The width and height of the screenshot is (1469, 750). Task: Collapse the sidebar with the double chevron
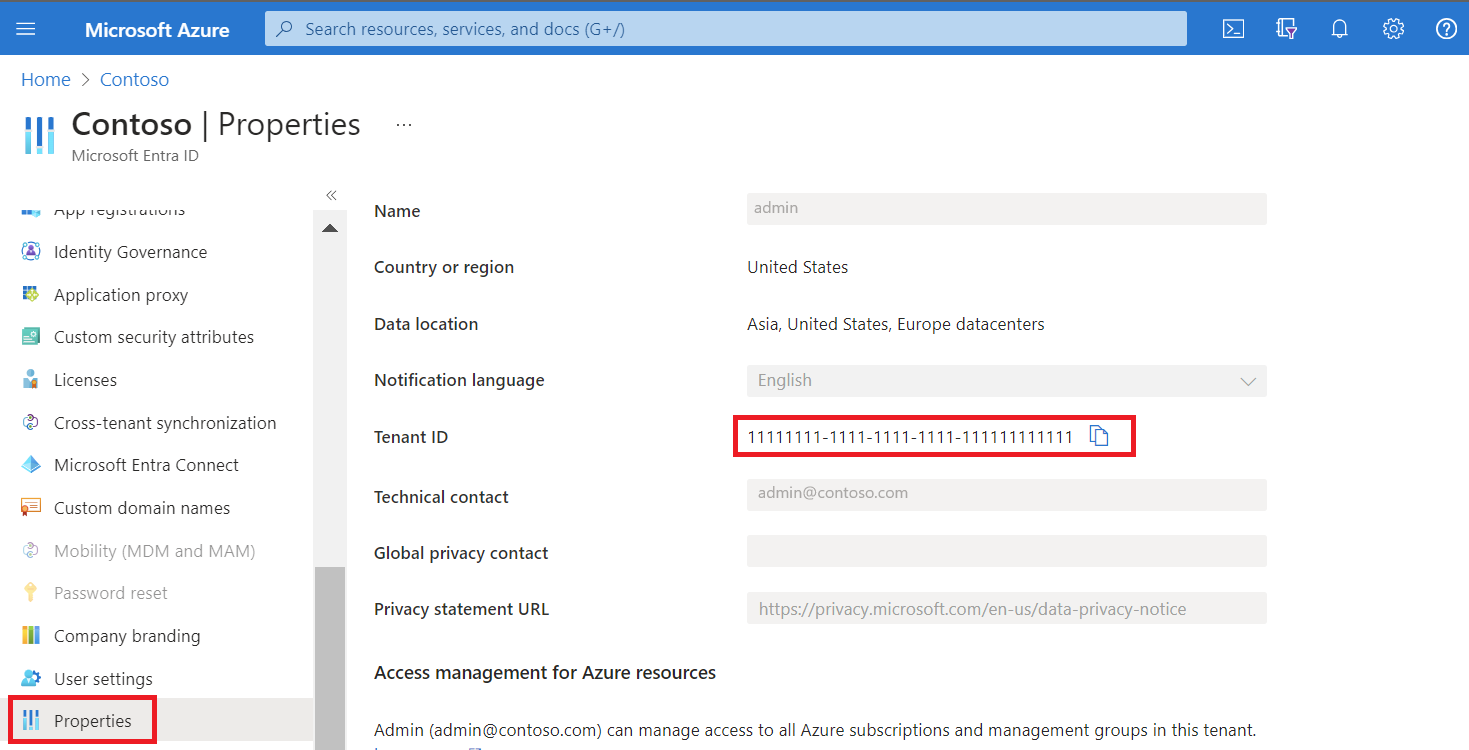pos(331,195)
